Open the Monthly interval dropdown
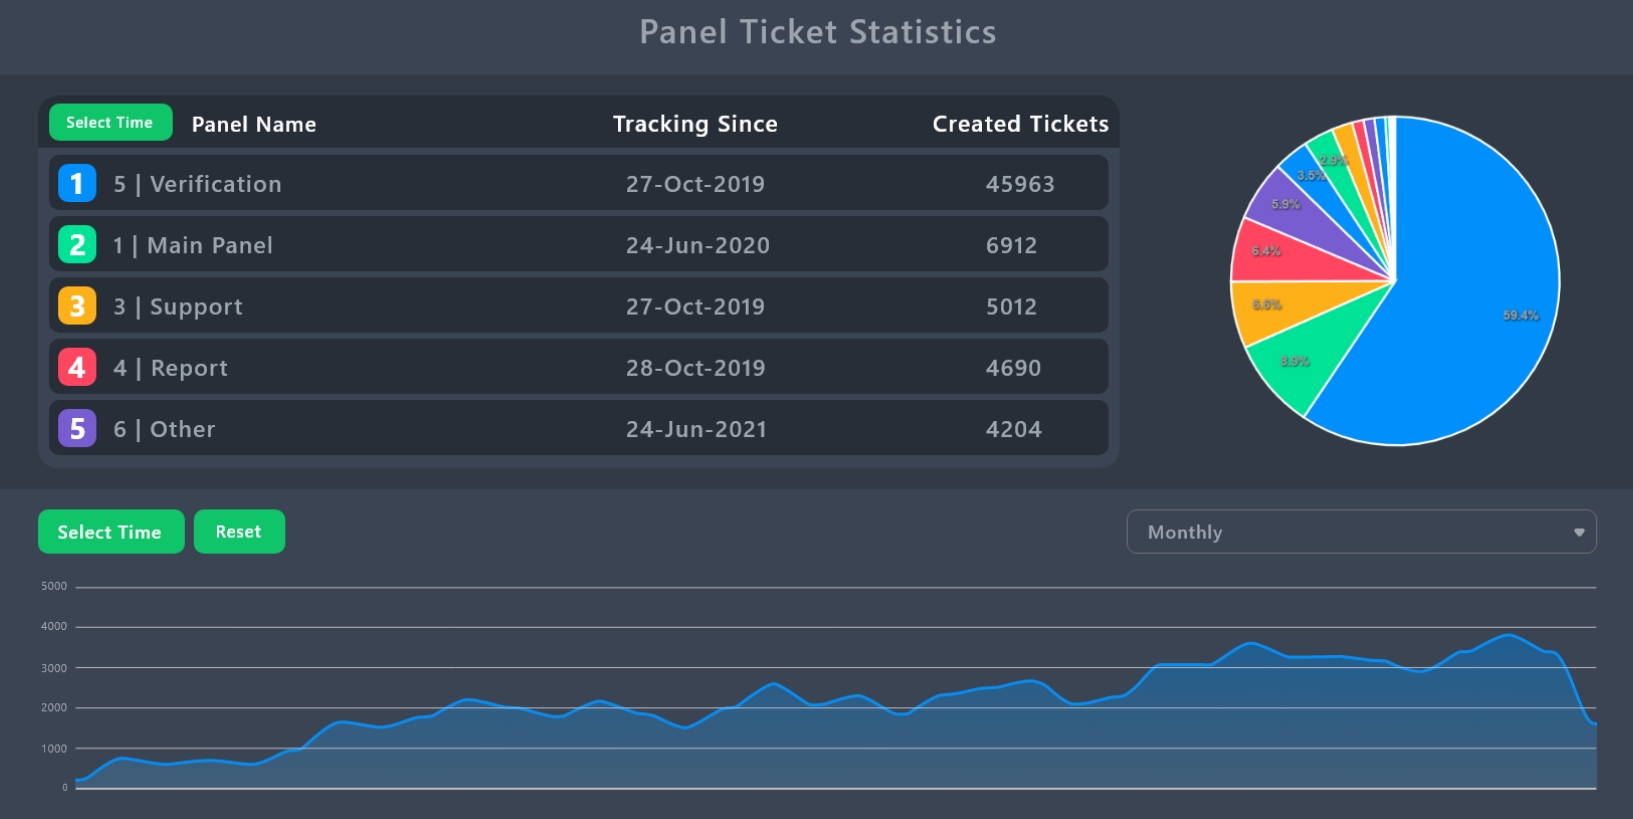This screenshot has width=1633, height=819. tap(1360, 532)
